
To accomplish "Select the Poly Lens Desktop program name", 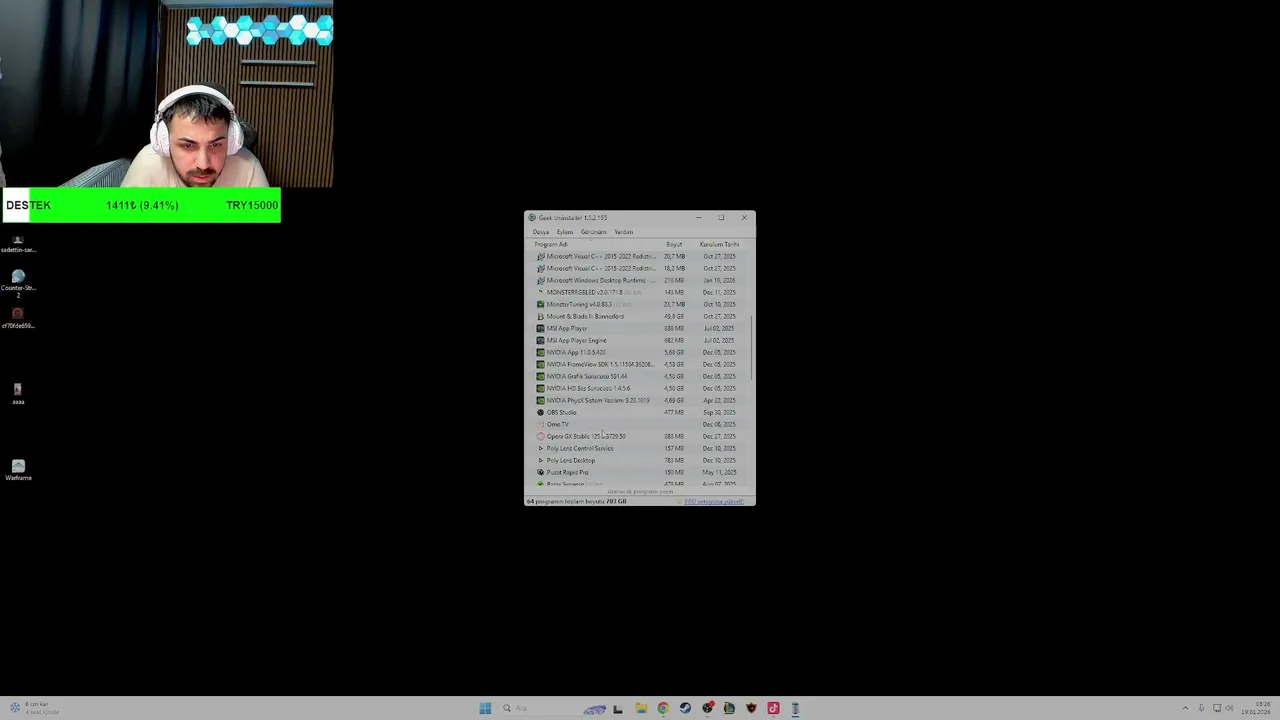I will coord(571,460).
